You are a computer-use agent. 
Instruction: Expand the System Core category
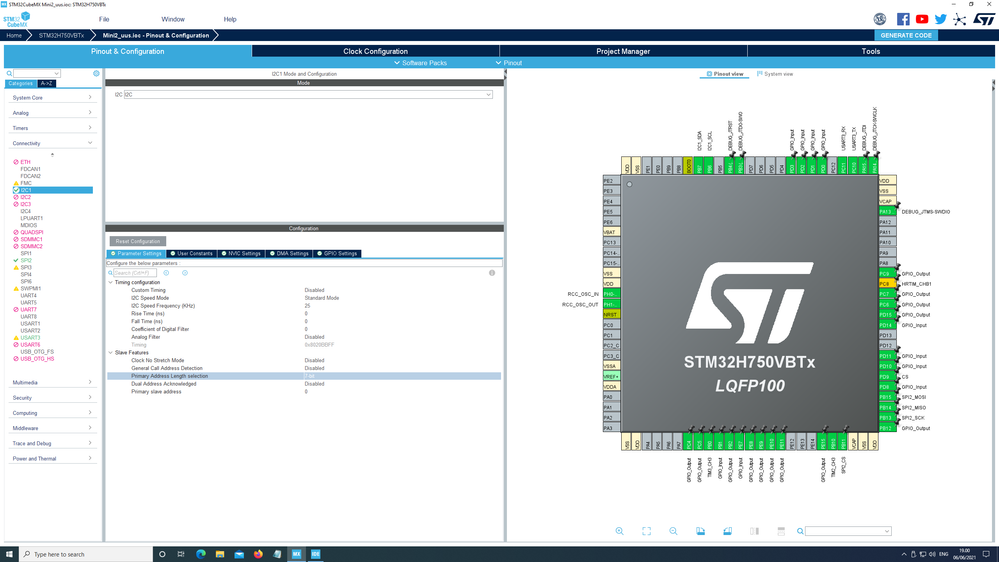coord(51,97)
